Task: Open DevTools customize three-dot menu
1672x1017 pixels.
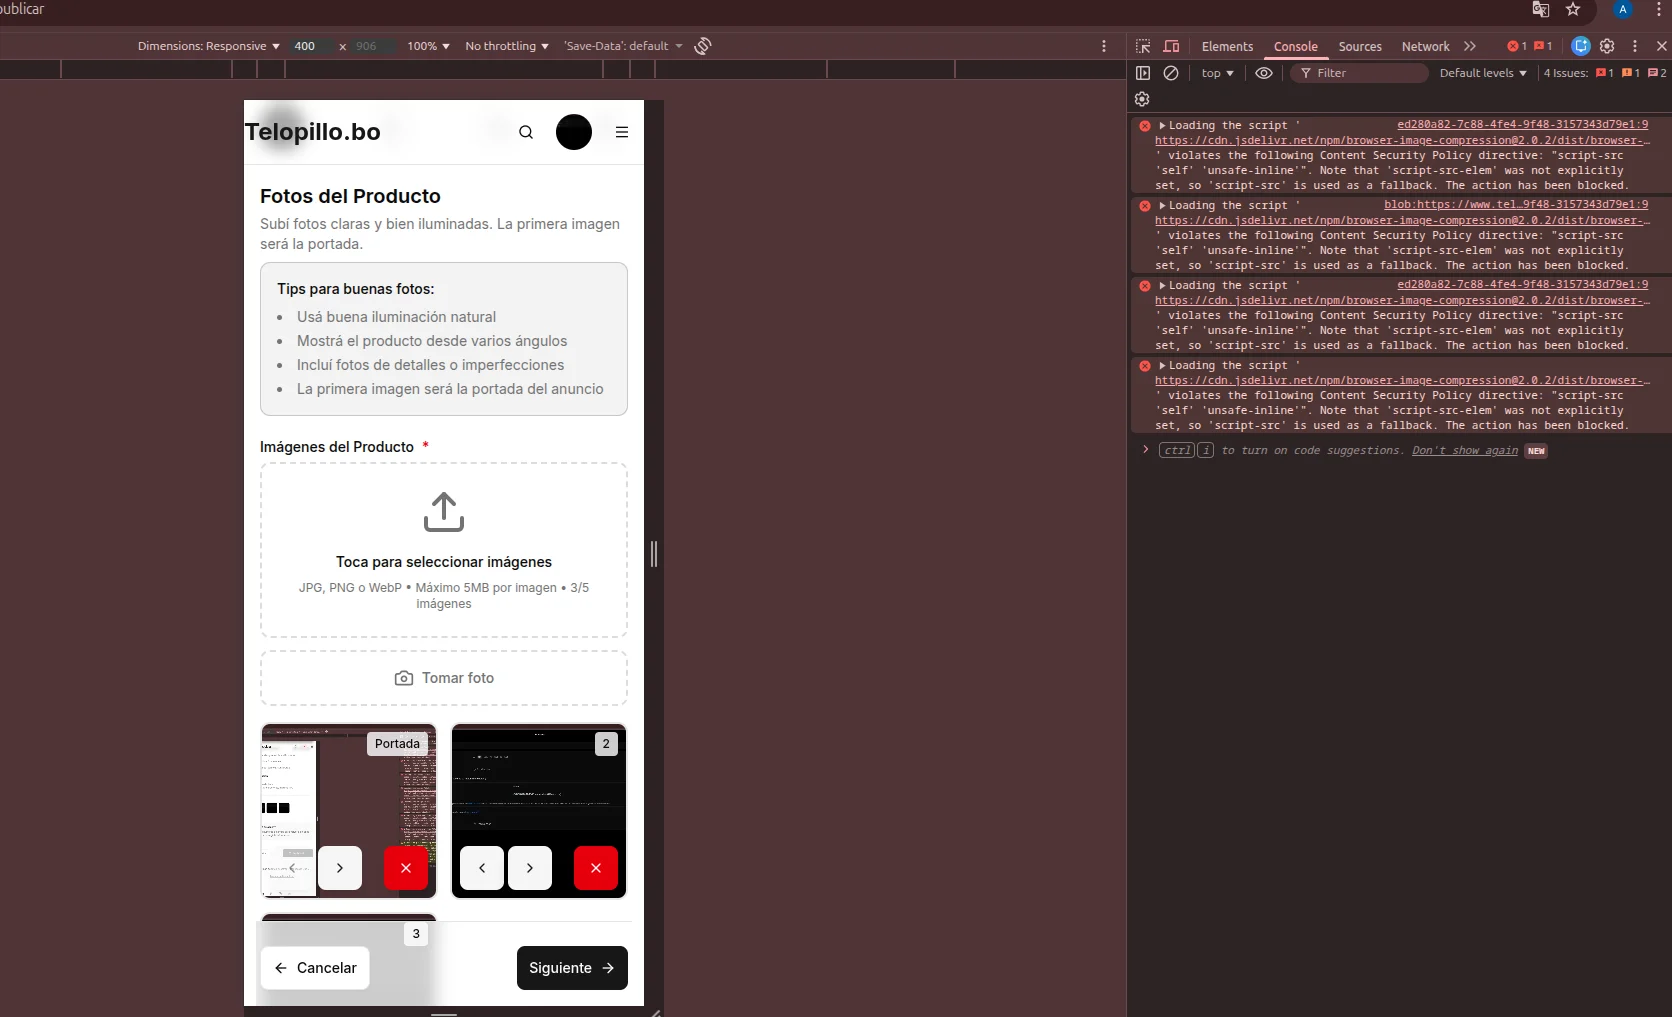Action: tap(1635, 46)
